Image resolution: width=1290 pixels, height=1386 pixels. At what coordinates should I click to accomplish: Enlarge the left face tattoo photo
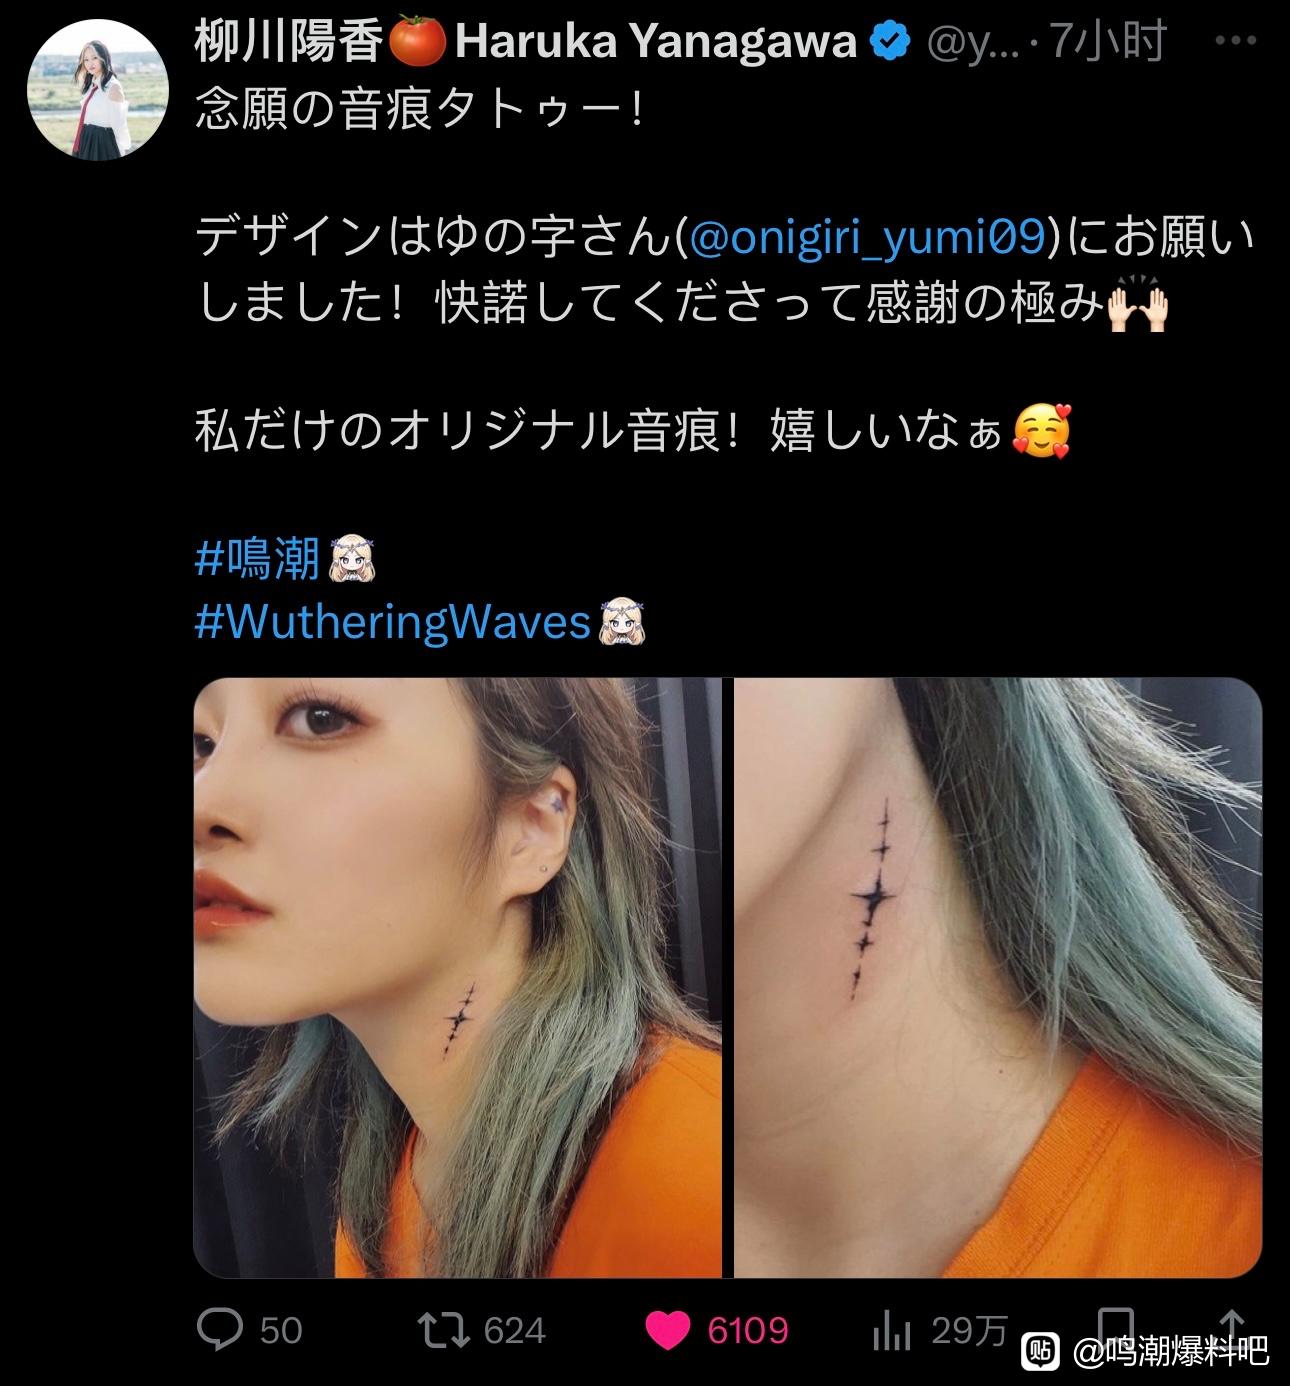coord(457,977)
